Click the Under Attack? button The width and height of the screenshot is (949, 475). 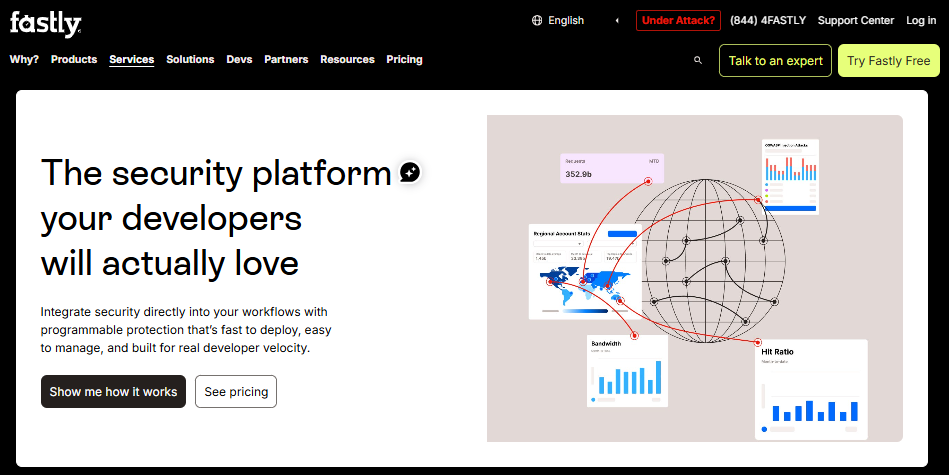click(678, 20)
